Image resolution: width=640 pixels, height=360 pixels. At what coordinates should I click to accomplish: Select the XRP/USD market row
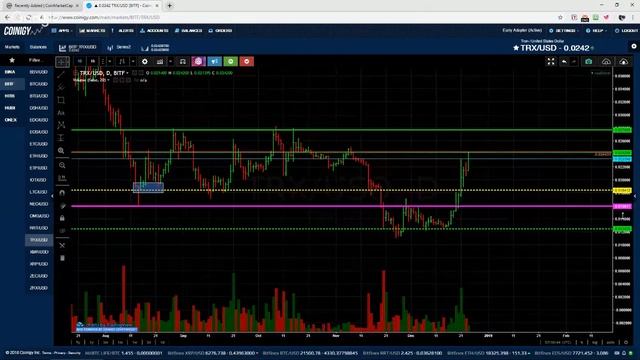(39, 264)
